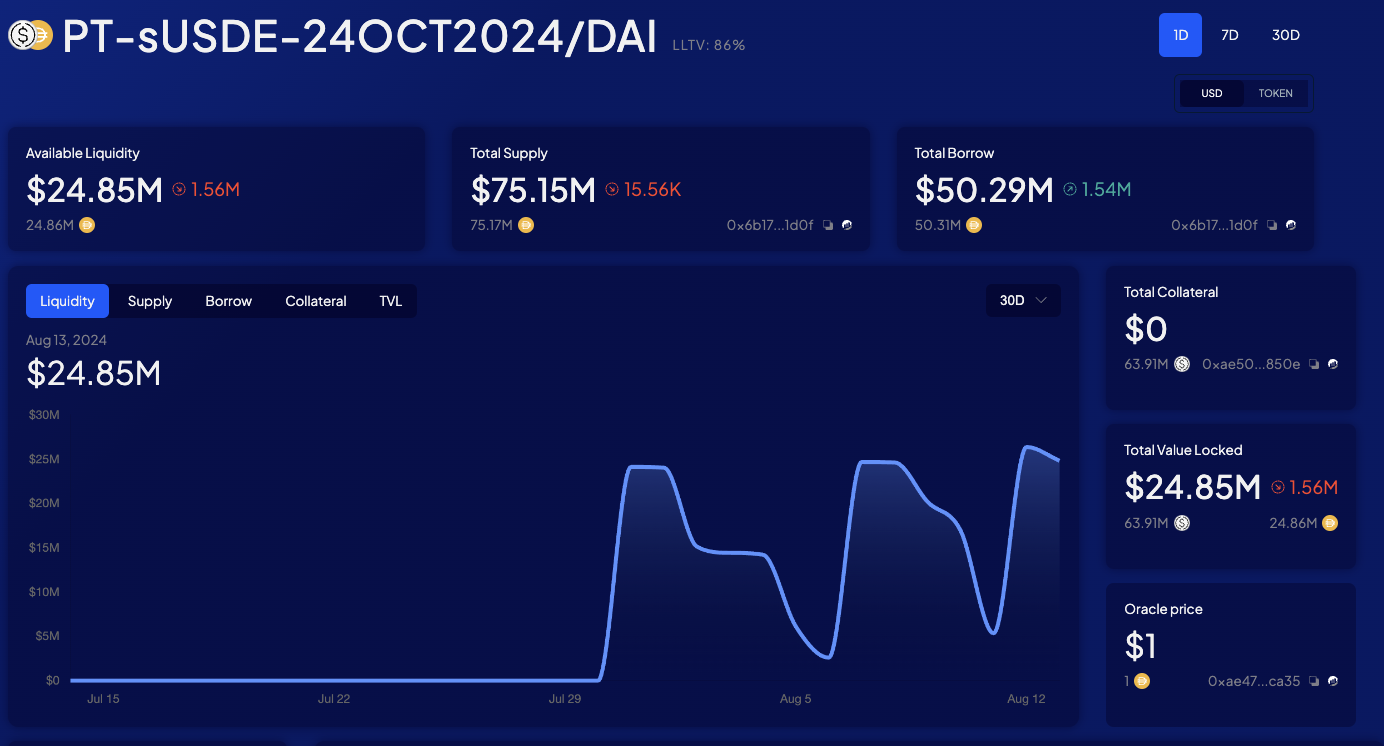Show the Collateral chart tab
The image size is (1384, 746).
tap(315, 301)
